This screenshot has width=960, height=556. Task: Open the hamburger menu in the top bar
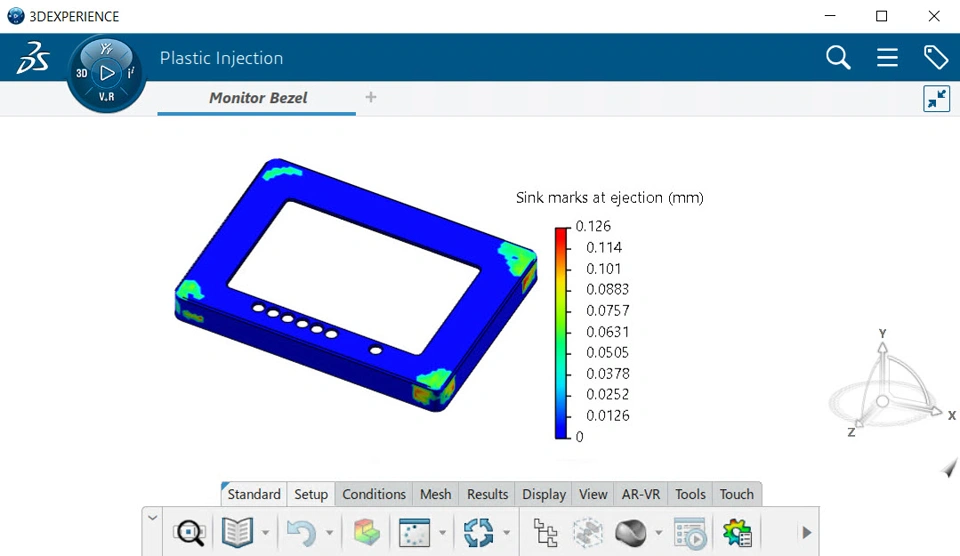click(887, 58)
